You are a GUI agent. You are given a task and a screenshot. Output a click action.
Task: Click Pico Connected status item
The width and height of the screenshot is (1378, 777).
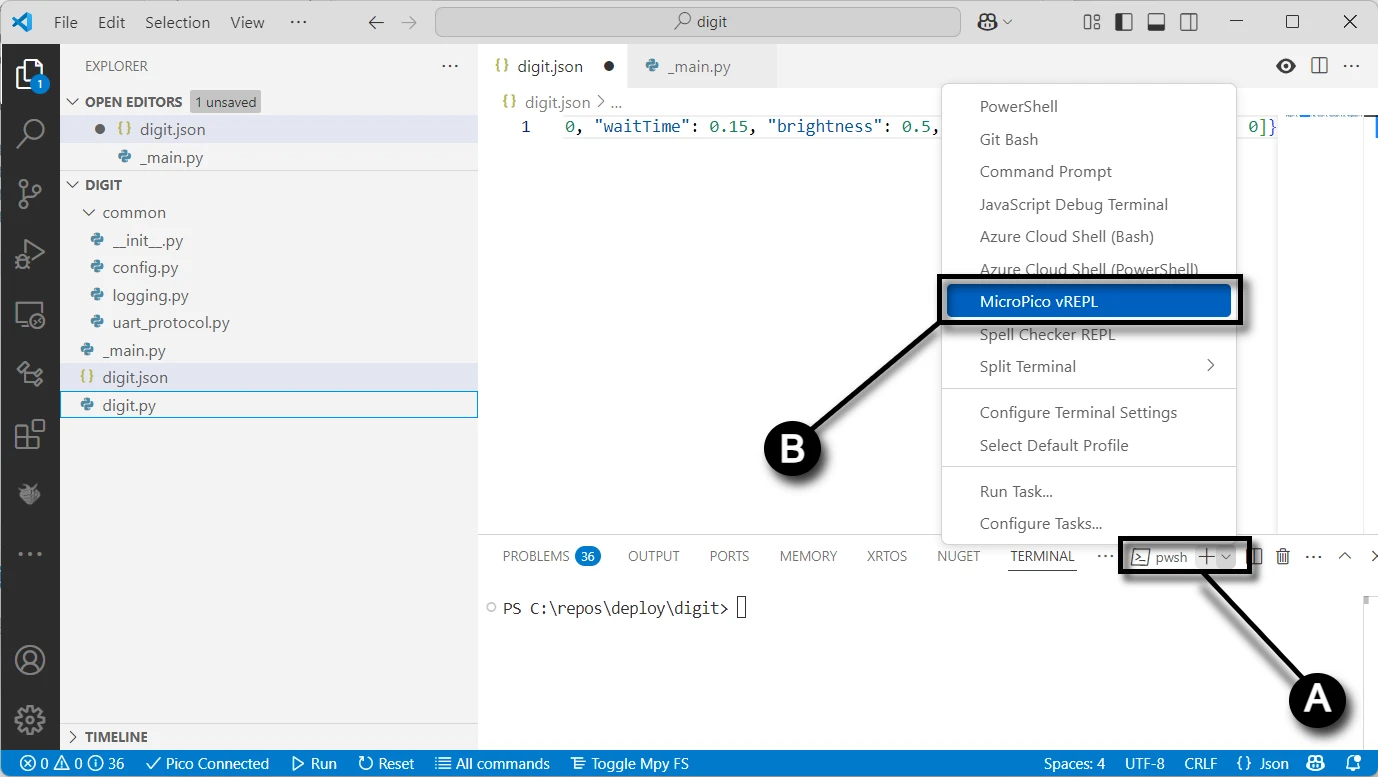tap(207, 764)
